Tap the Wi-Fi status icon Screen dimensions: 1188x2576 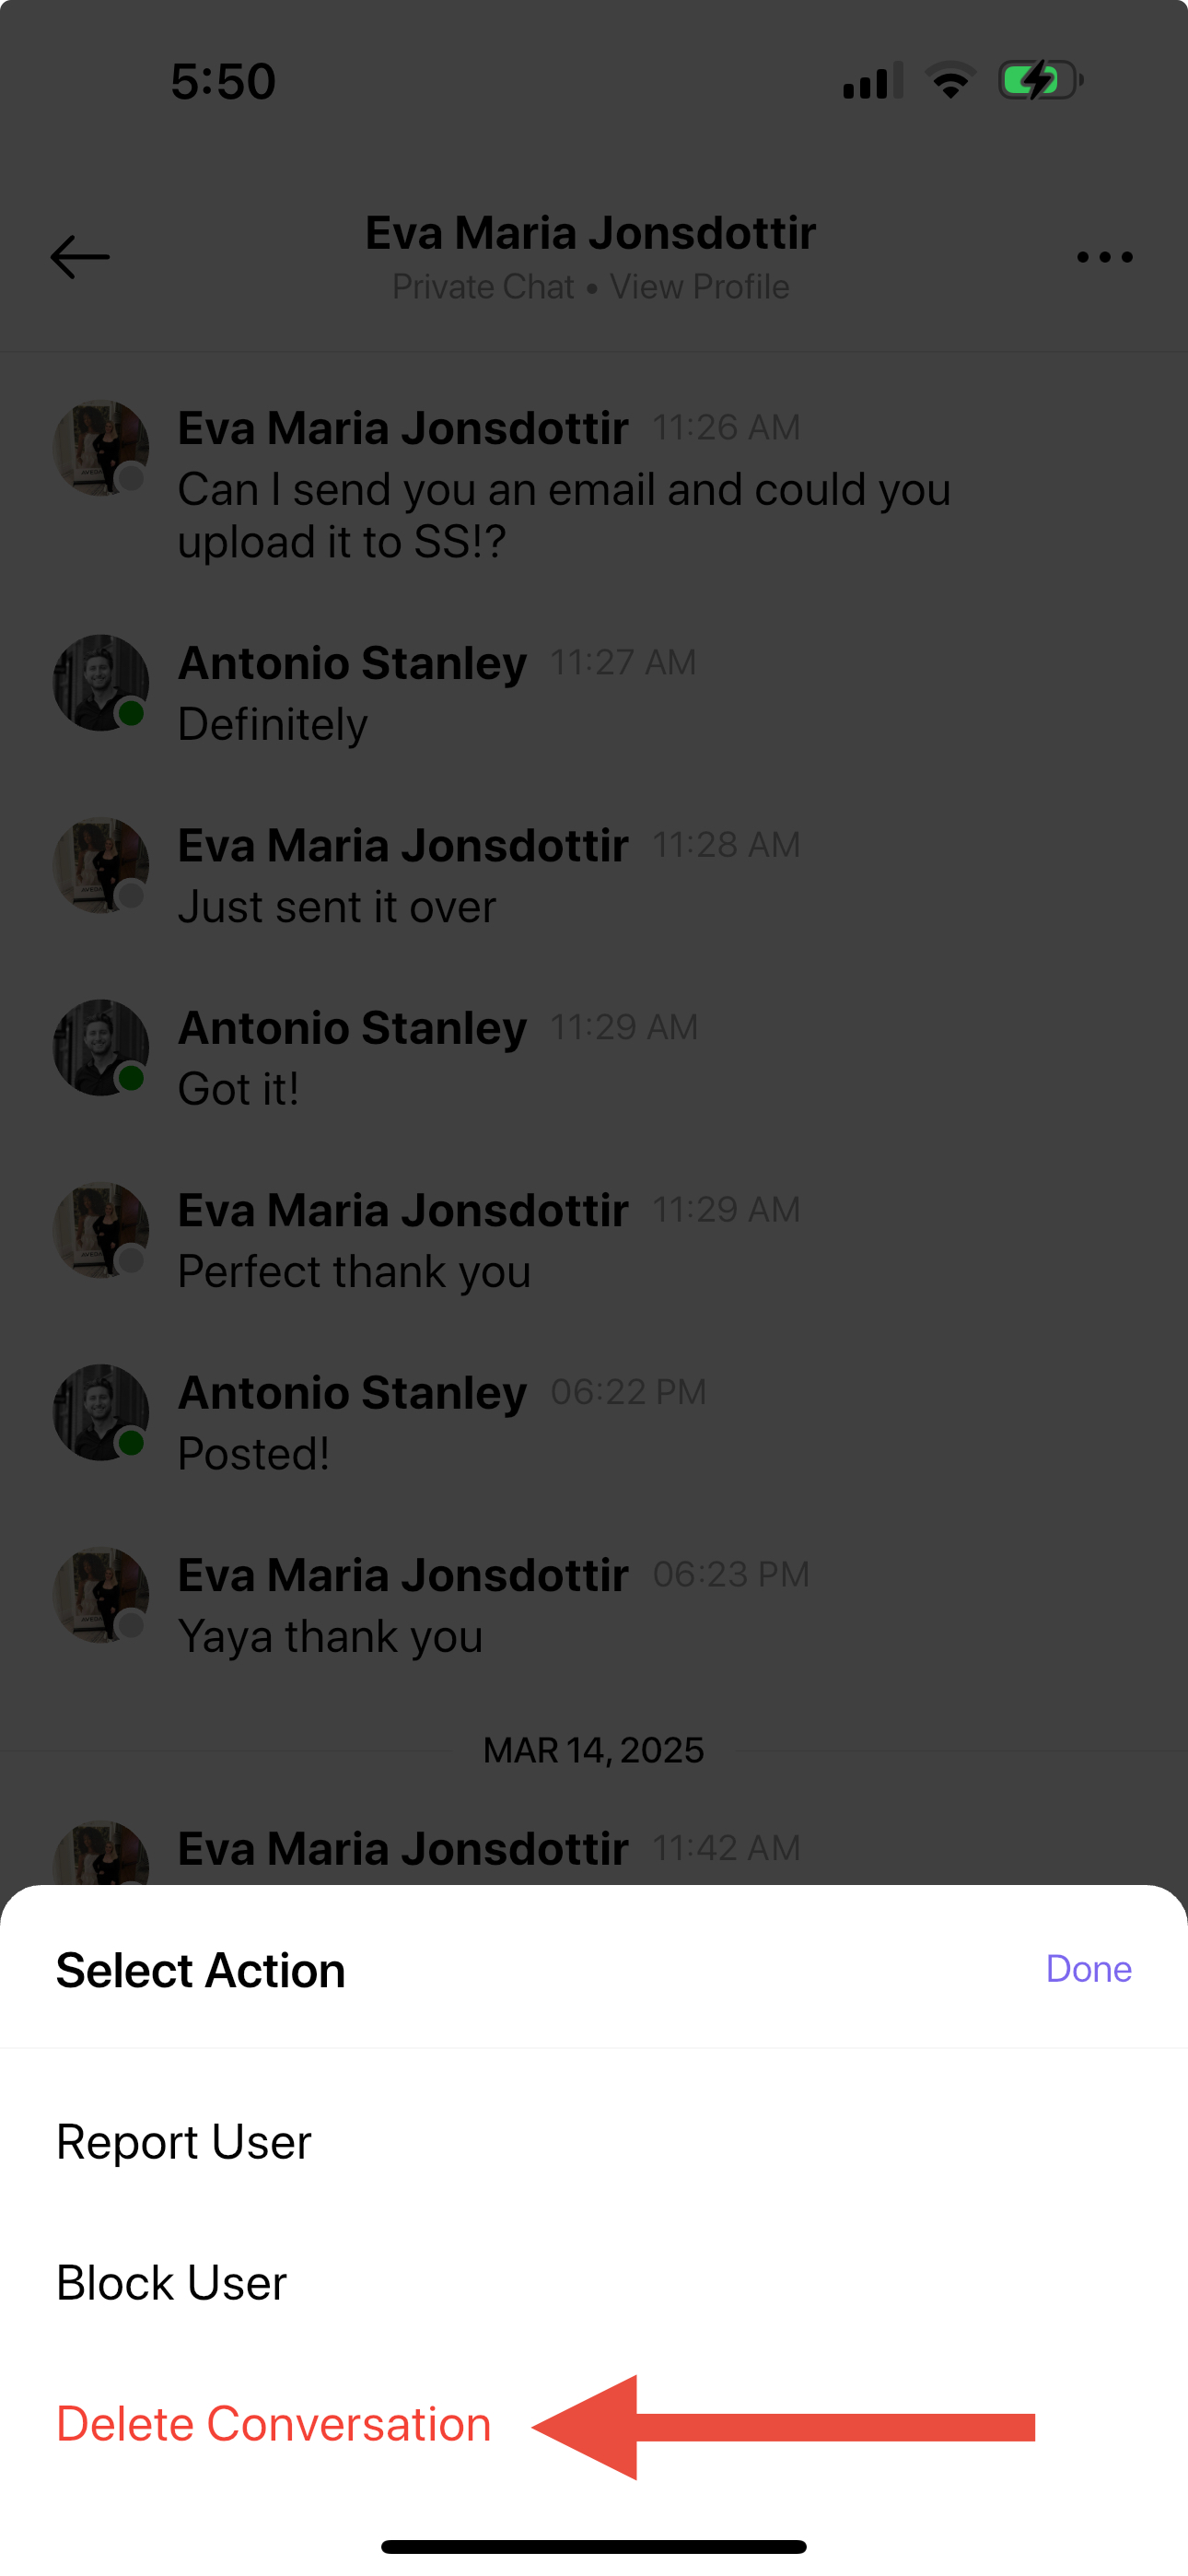(x=950, y=80)
